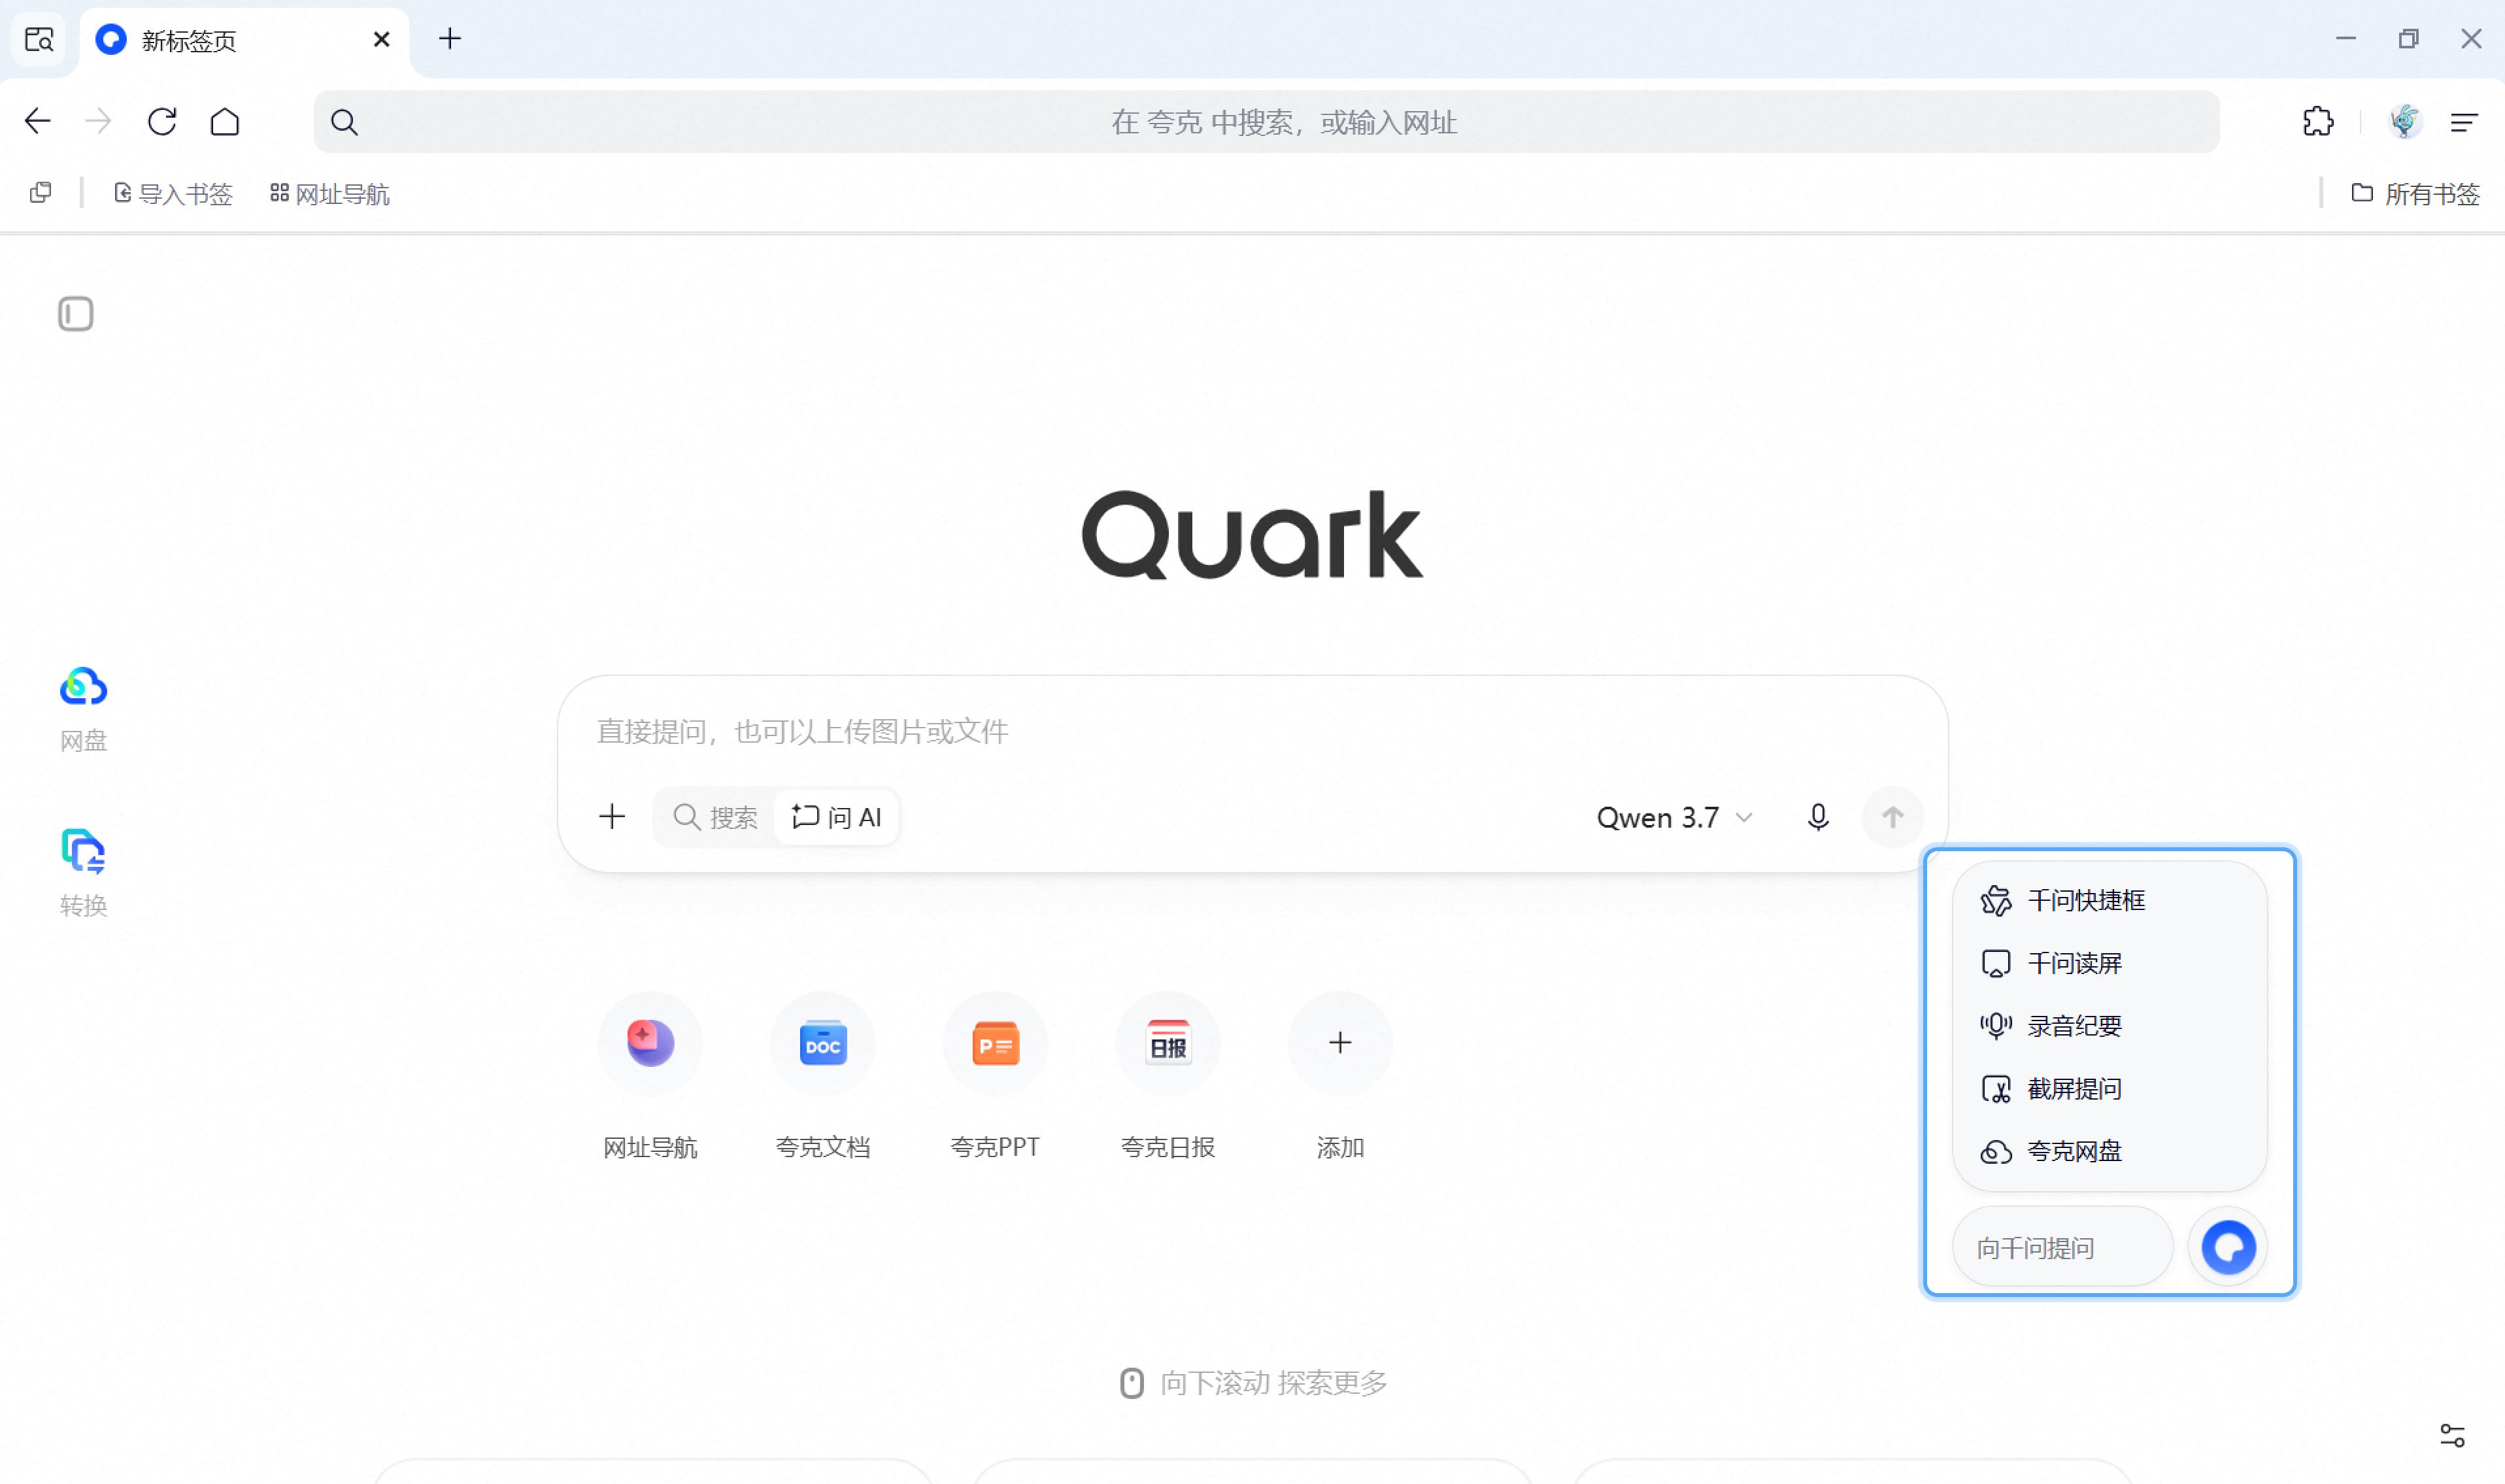The height and width of the screenshot is (1484, 2505).
Task: Open the 夸克文档 shortcut tile
Action: tap(822, 1076)
